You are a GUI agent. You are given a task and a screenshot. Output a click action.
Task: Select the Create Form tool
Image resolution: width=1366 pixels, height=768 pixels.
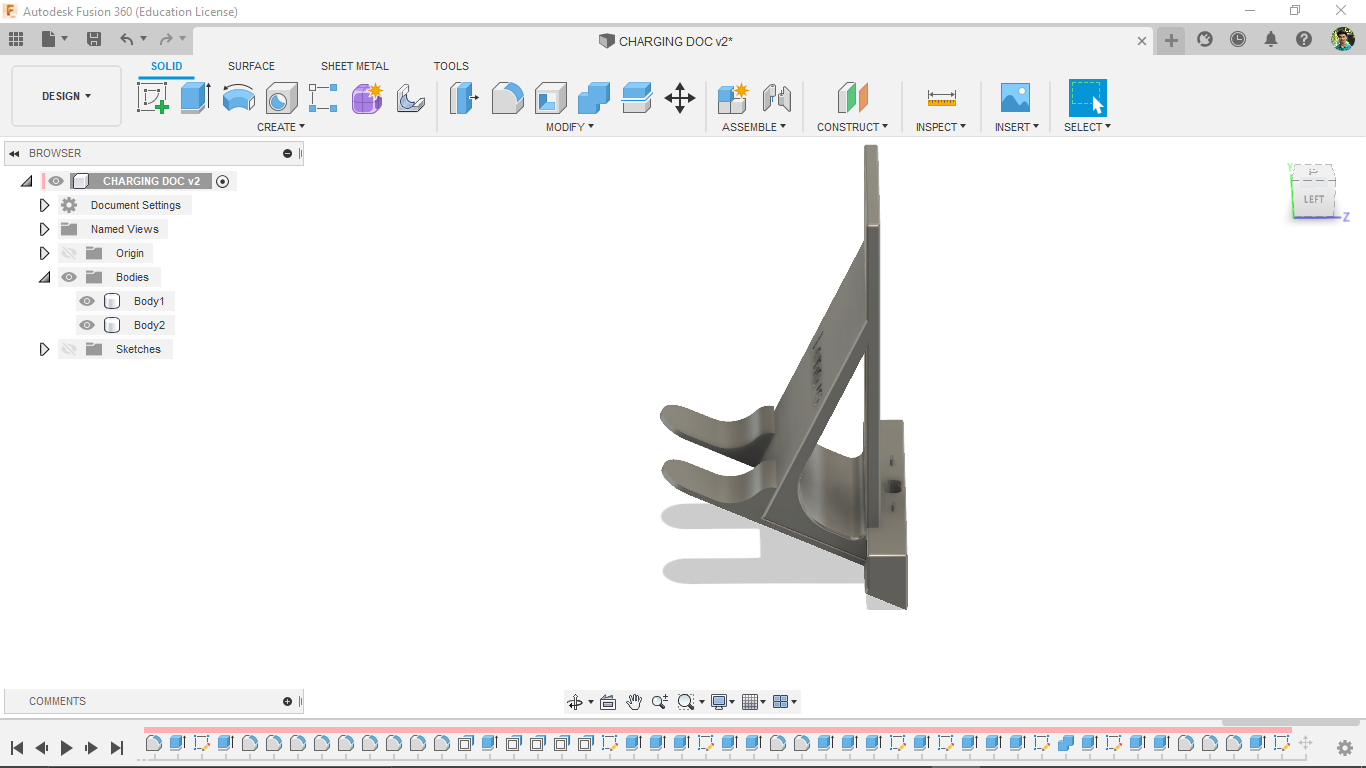pos(367,98)
